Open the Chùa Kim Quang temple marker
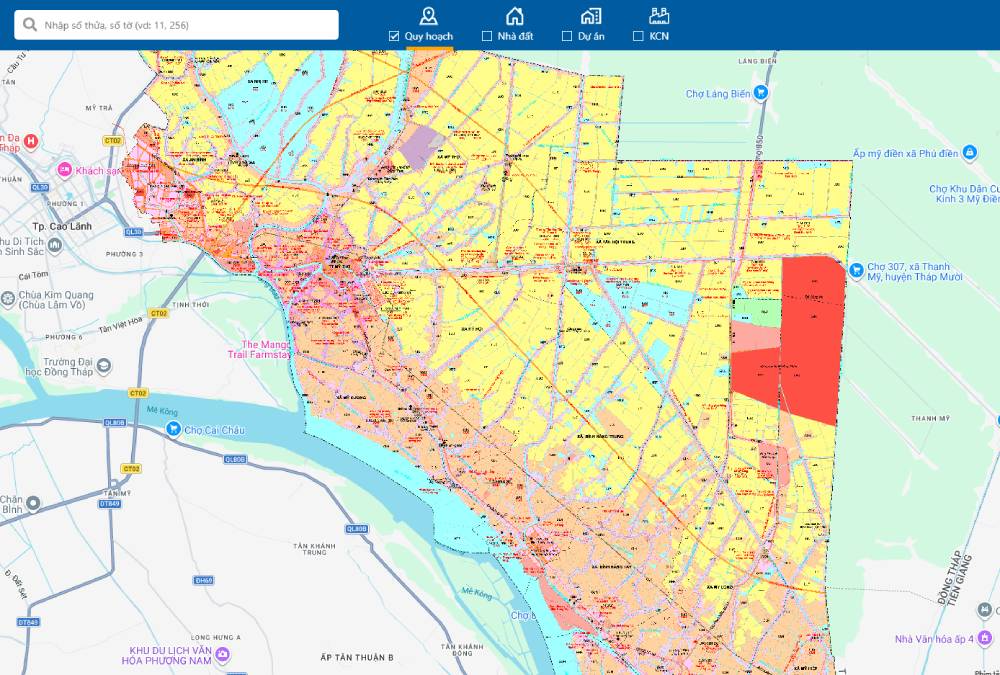Image resolution: width=1000 pixels, height=675 pixels. 8,299
